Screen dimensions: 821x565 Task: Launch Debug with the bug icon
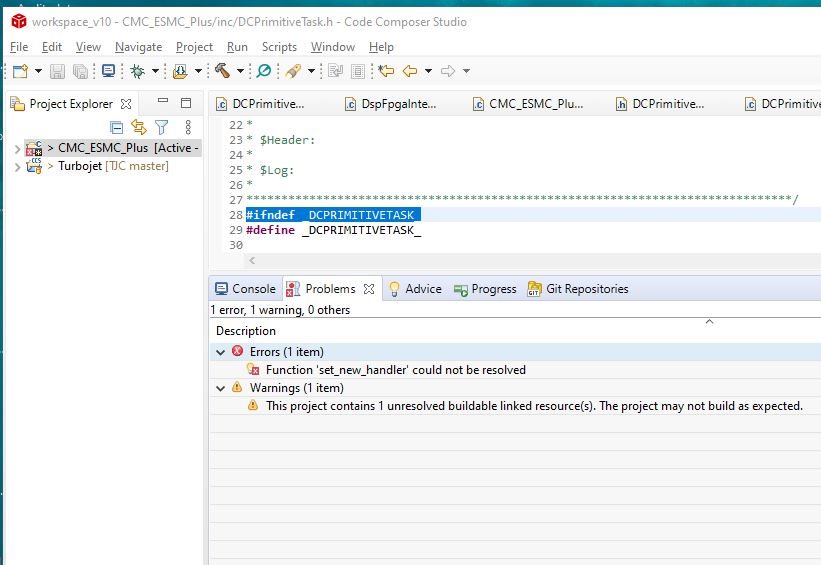pyautogui.click(x=137, y=71)
